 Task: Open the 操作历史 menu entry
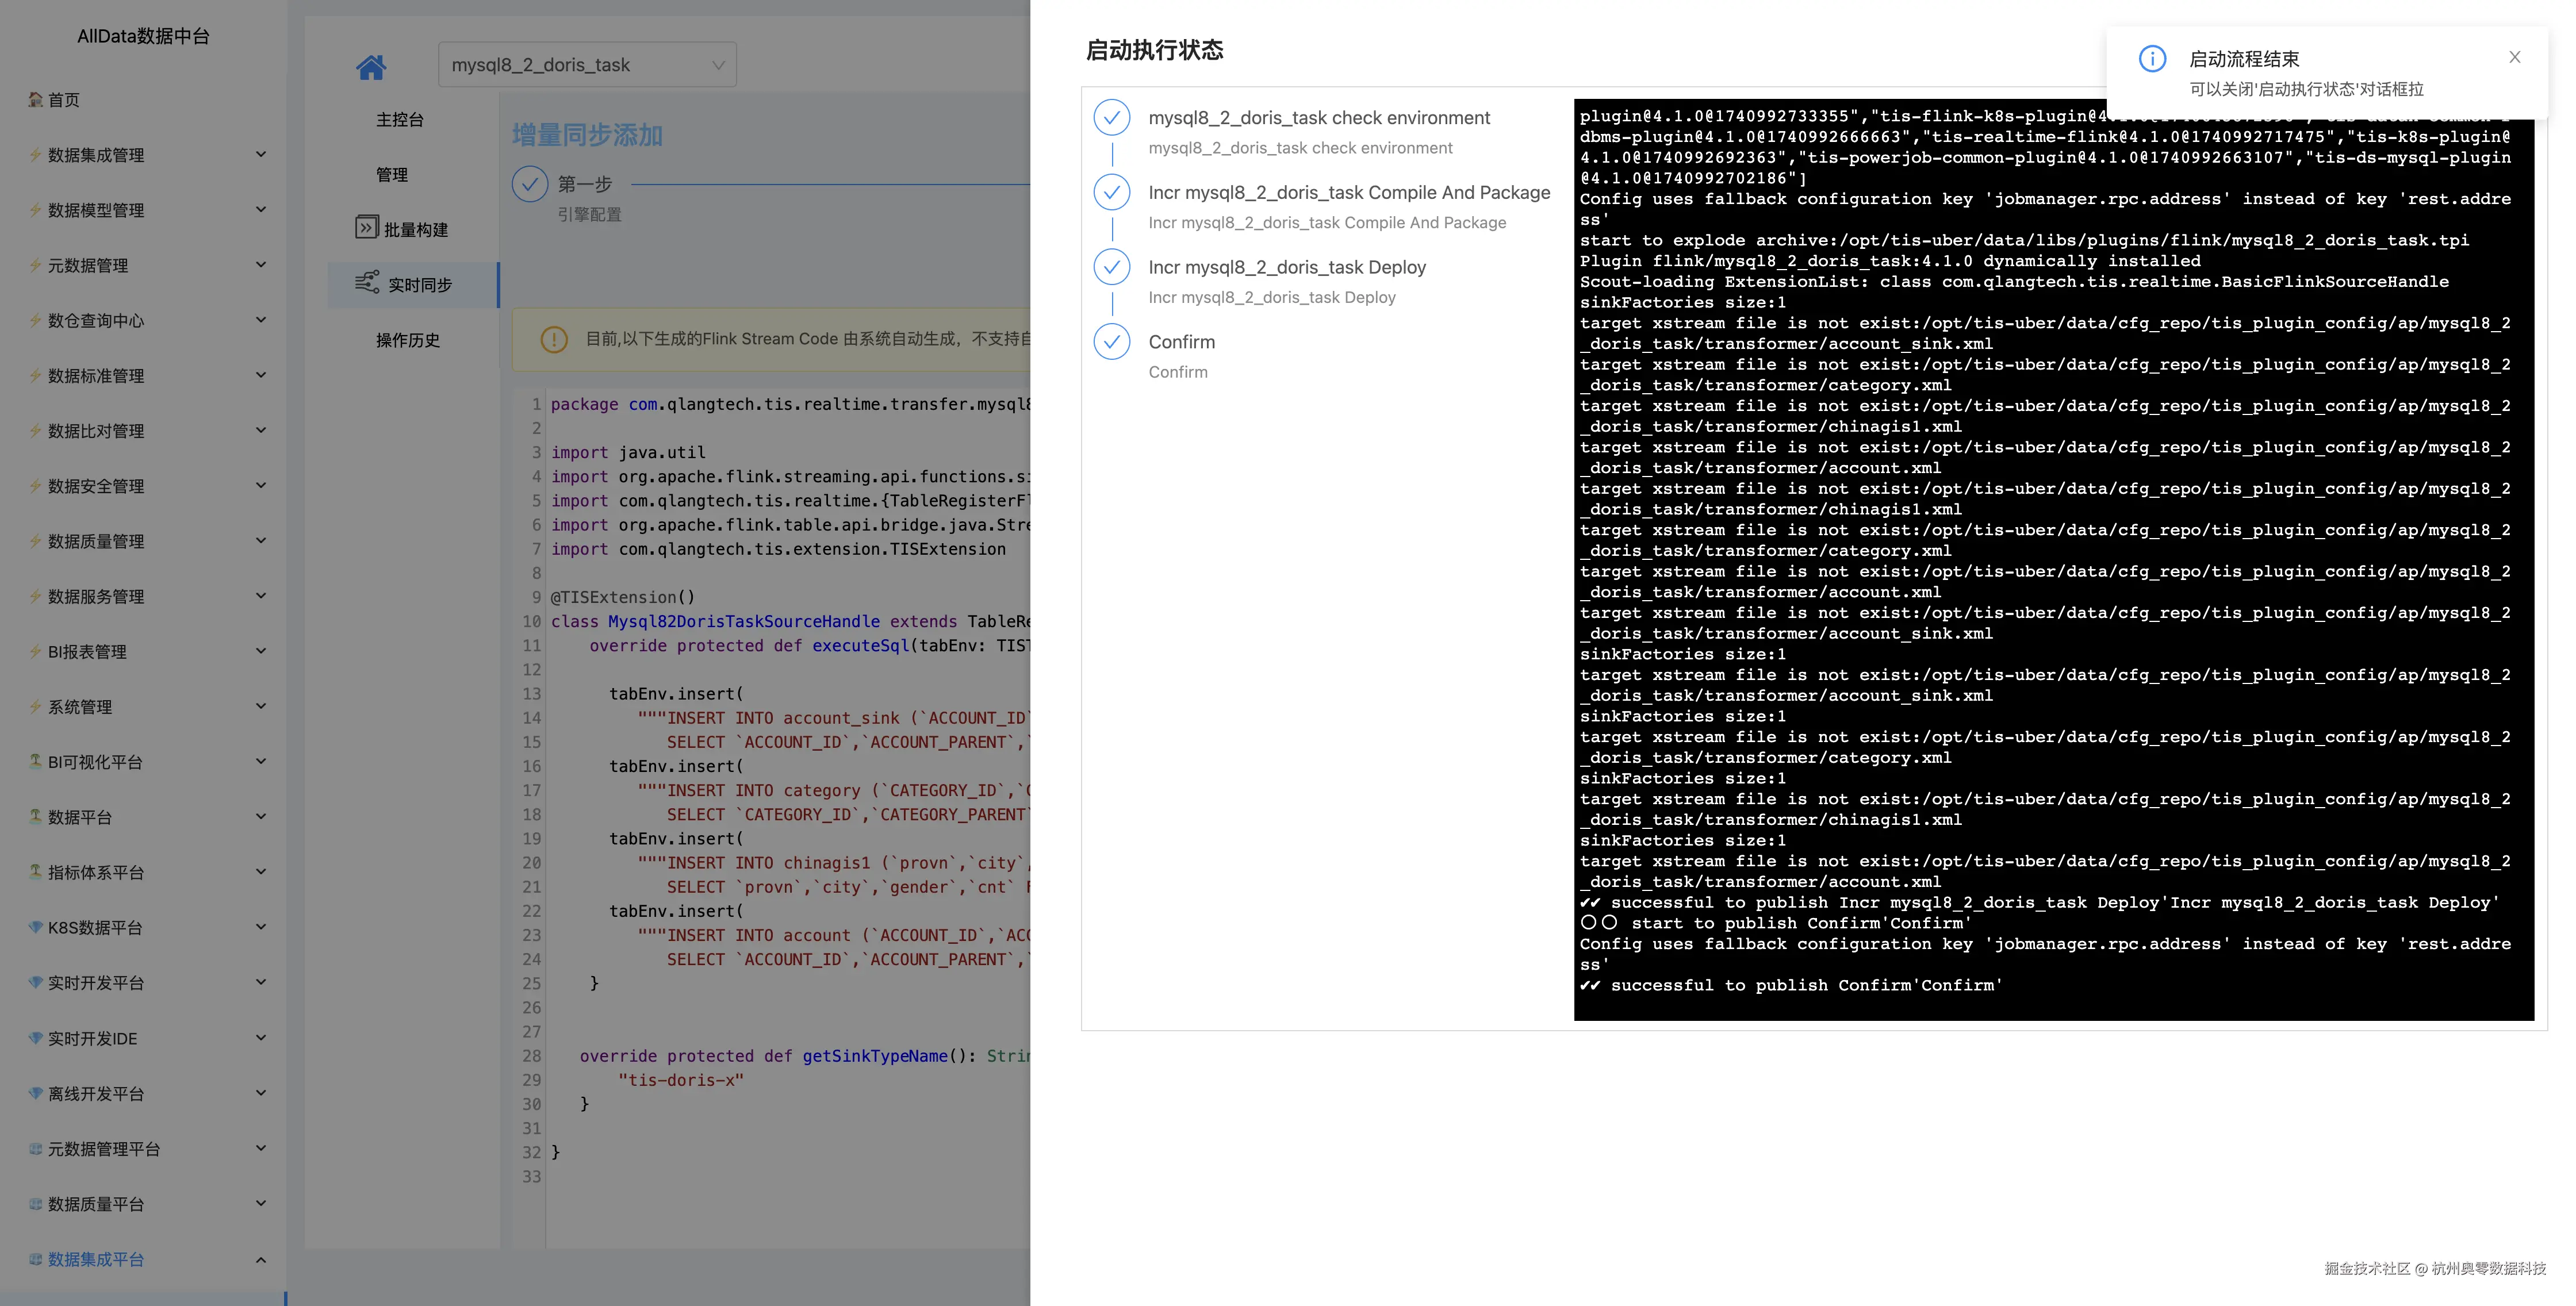[x=408, y=340]
